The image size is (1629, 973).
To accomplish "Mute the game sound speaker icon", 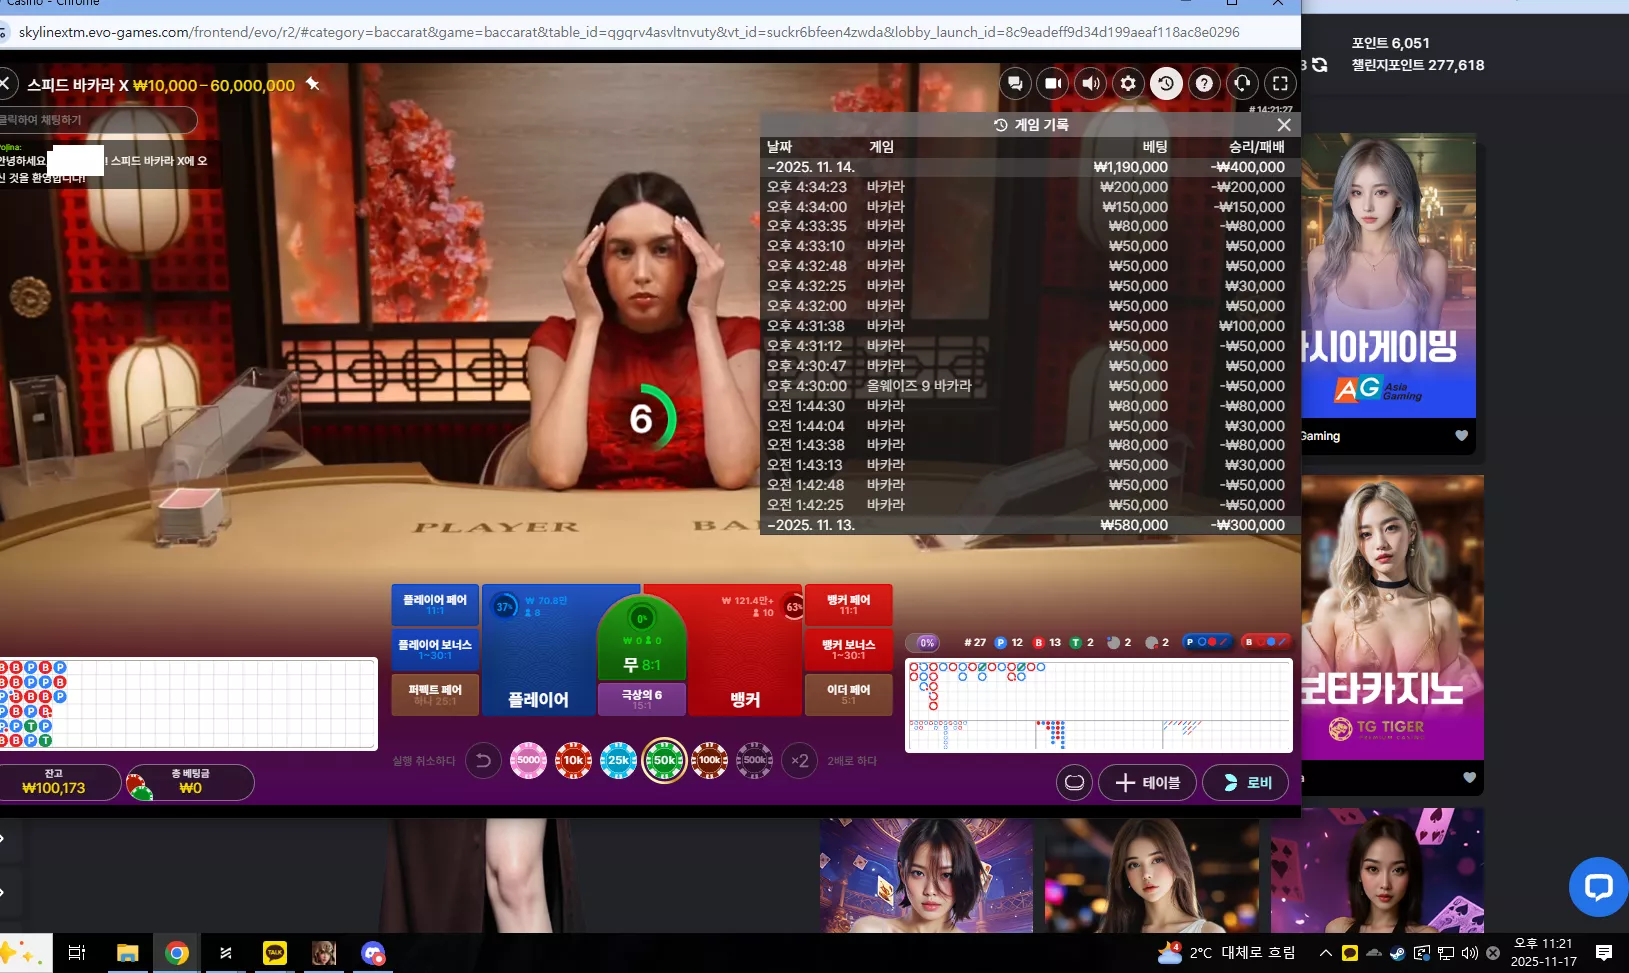I will [x=1091, y=84].
